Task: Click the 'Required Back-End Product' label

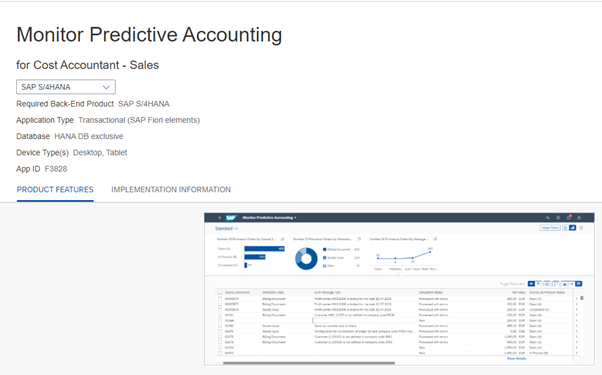Action: click(65, 104)
